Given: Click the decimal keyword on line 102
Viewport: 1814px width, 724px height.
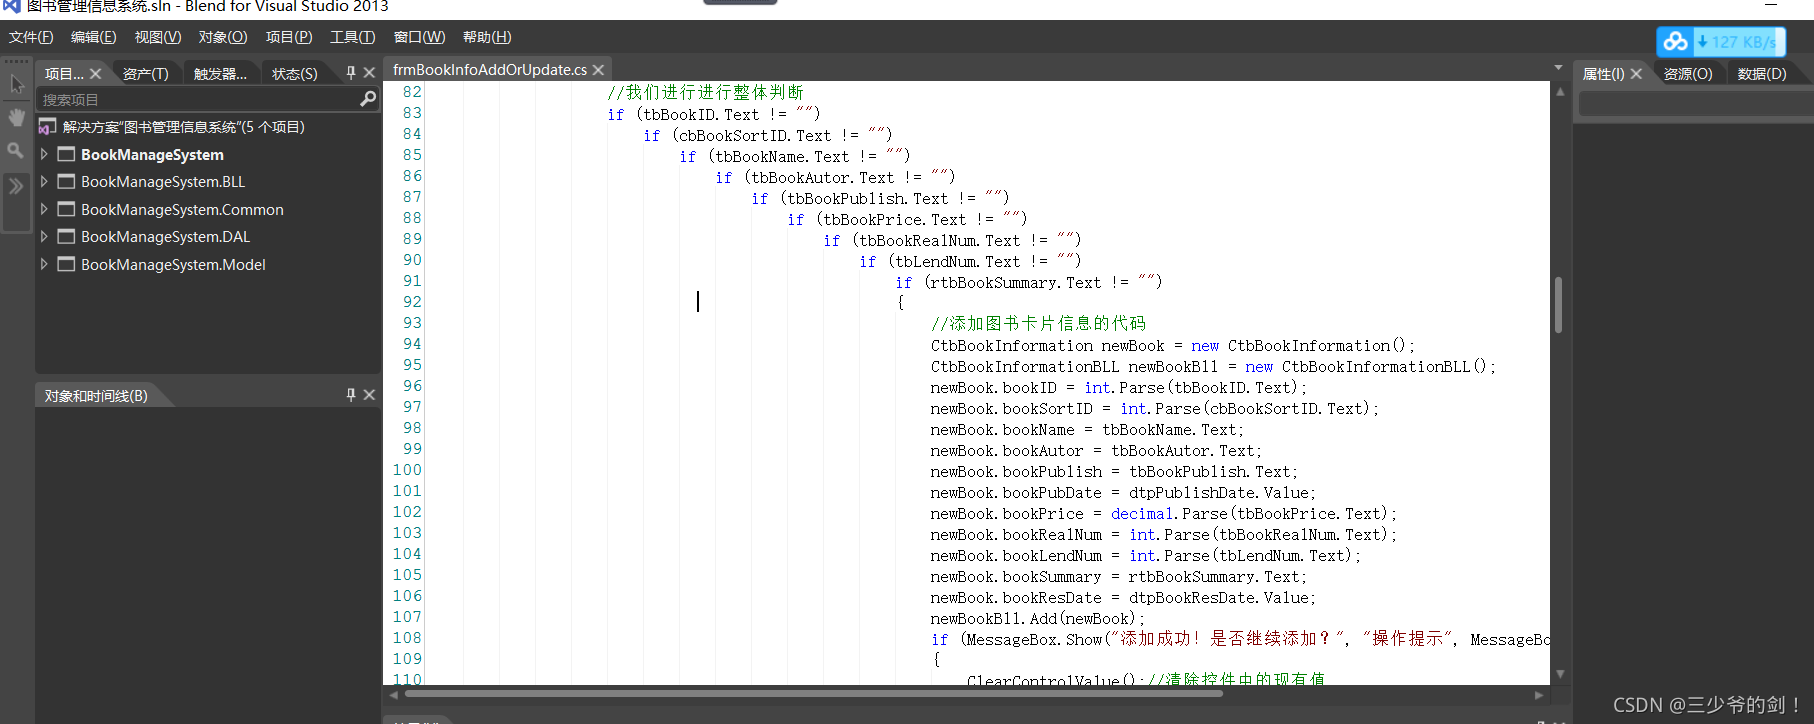Looking at the screenshot, I should pyautogui.click(x=1142, y=513).
